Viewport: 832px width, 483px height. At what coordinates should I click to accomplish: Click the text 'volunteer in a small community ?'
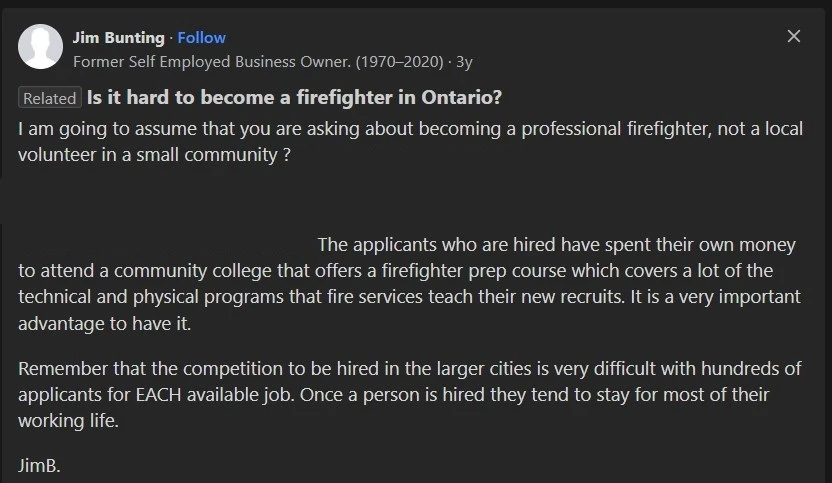(154, 155)
